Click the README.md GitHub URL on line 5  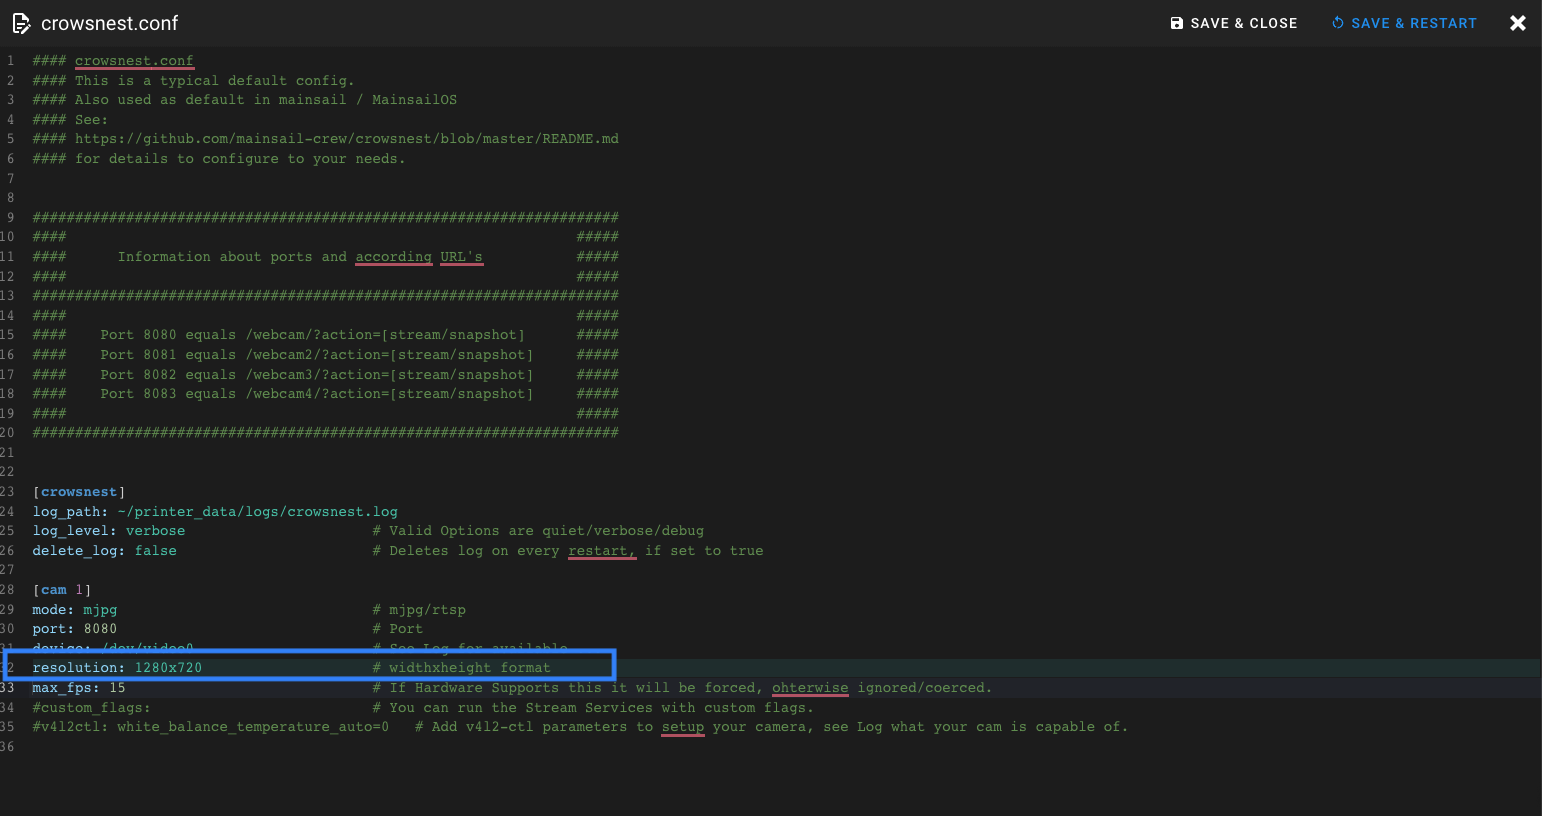click(x=347, y=139)
